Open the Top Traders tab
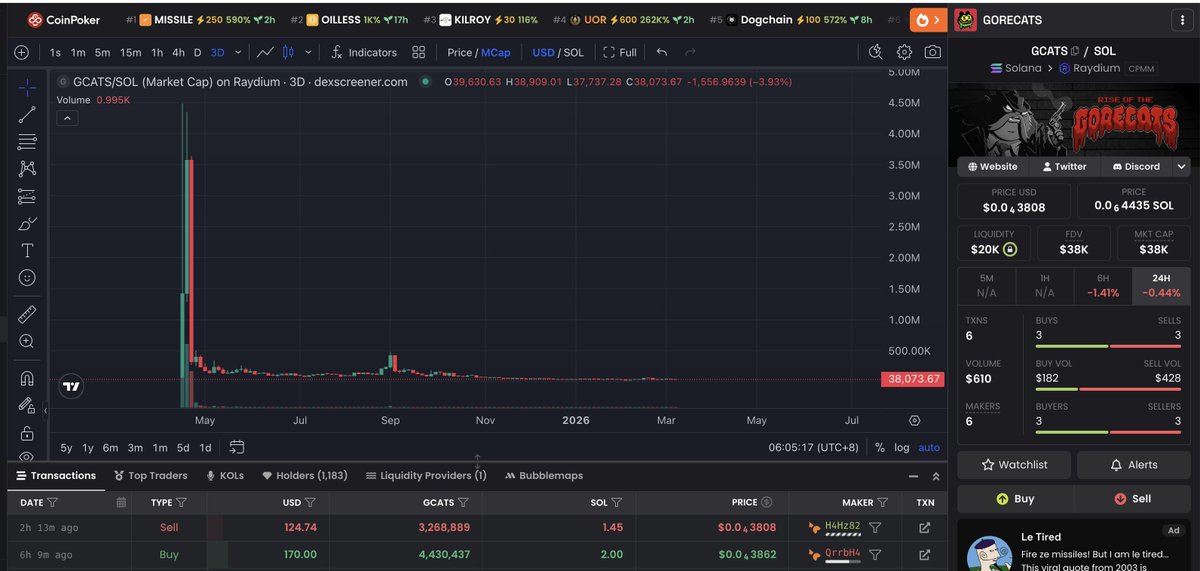Screen dimensions: 1200x571 click(x=151, y=475)
